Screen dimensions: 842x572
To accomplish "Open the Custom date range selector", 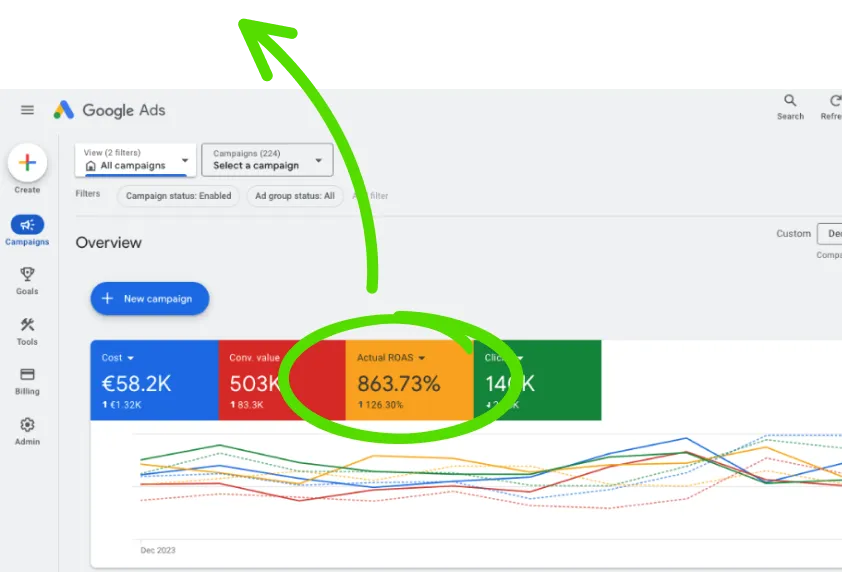I will (829, 234).
